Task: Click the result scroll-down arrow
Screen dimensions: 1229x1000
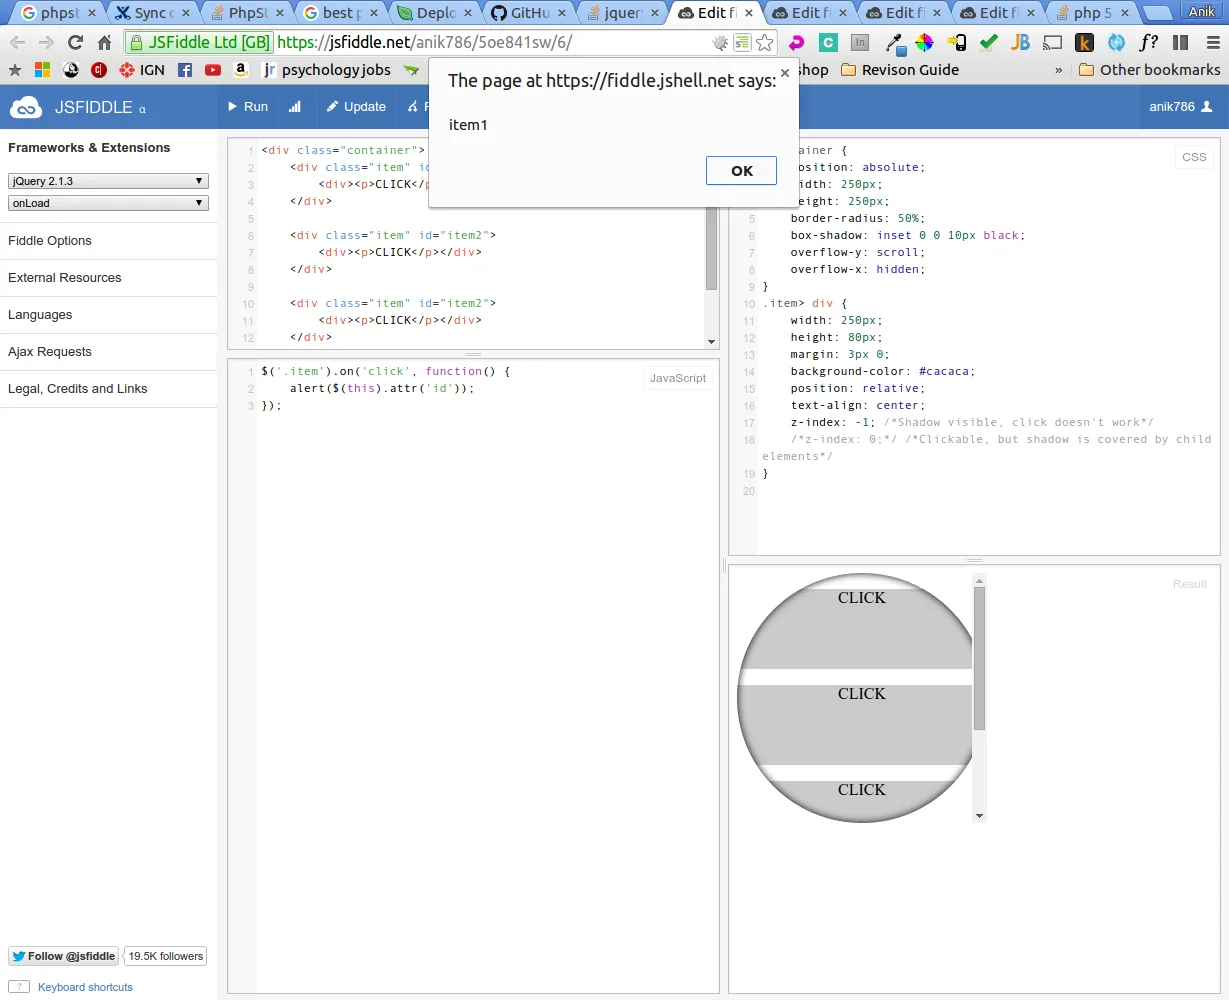Action: click(979, 816)
